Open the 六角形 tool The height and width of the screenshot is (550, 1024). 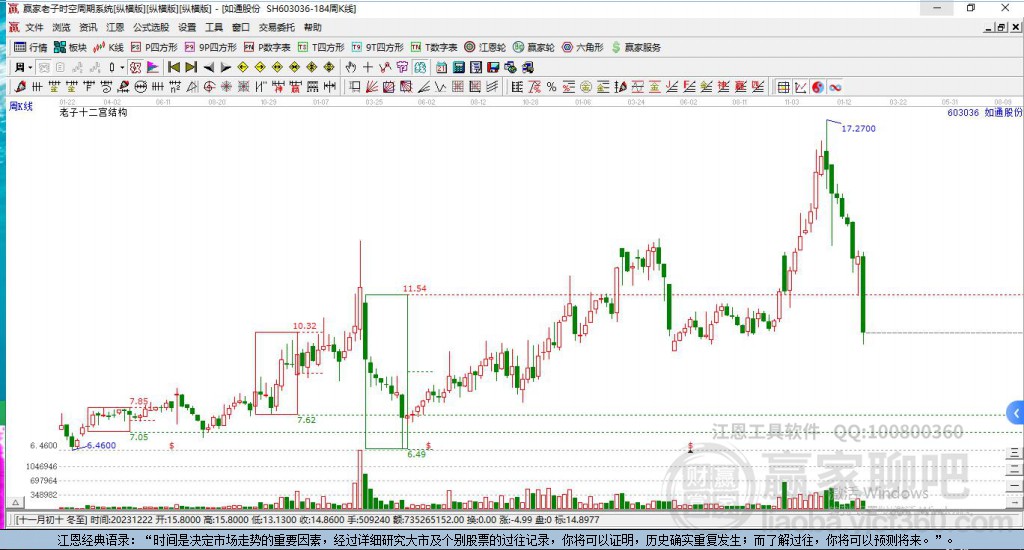pyautogui.click(x=583, y=47)
